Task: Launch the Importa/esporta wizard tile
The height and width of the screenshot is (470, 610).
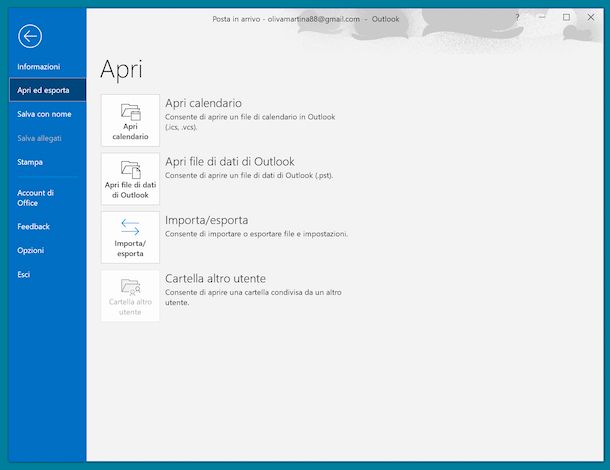Action: [130, 237]
